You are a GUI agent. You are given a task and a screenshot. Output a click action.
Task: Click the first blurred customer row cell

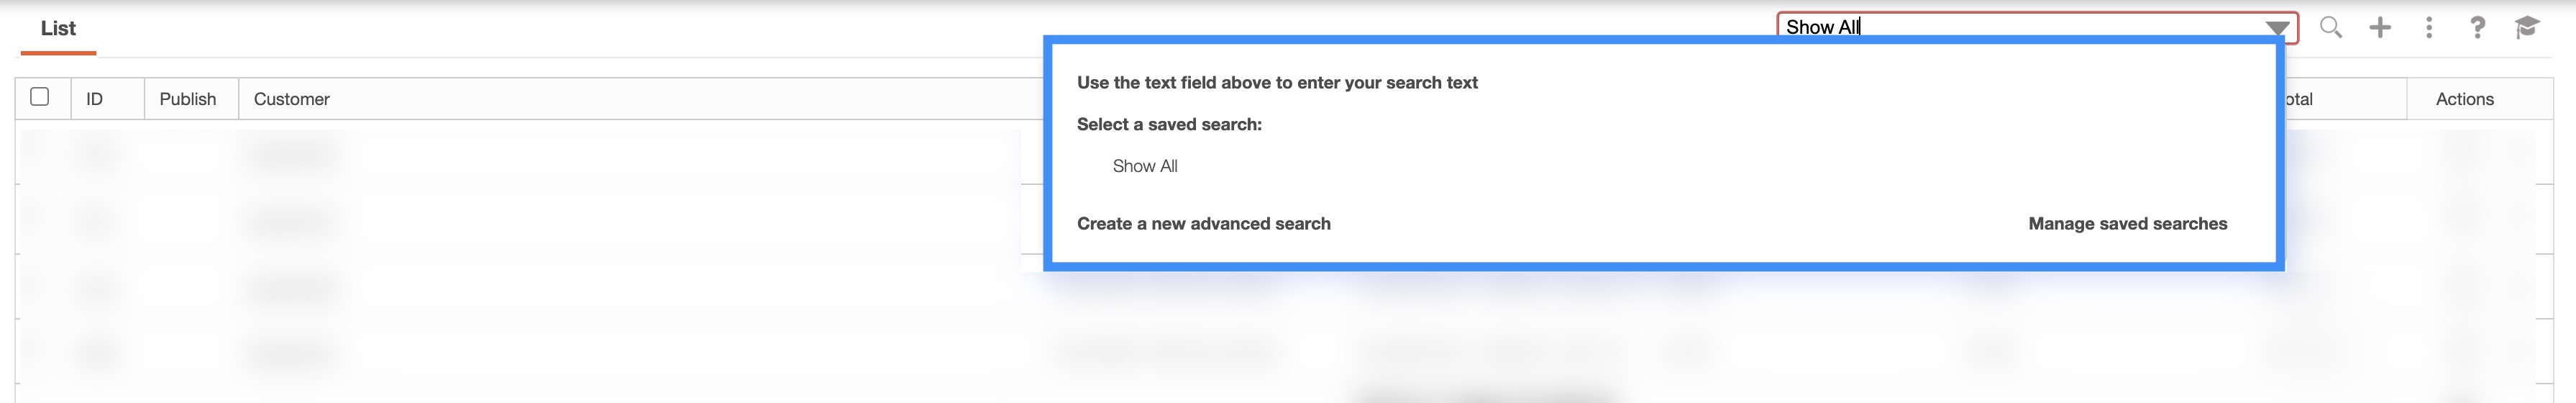(x=292, y=154)
